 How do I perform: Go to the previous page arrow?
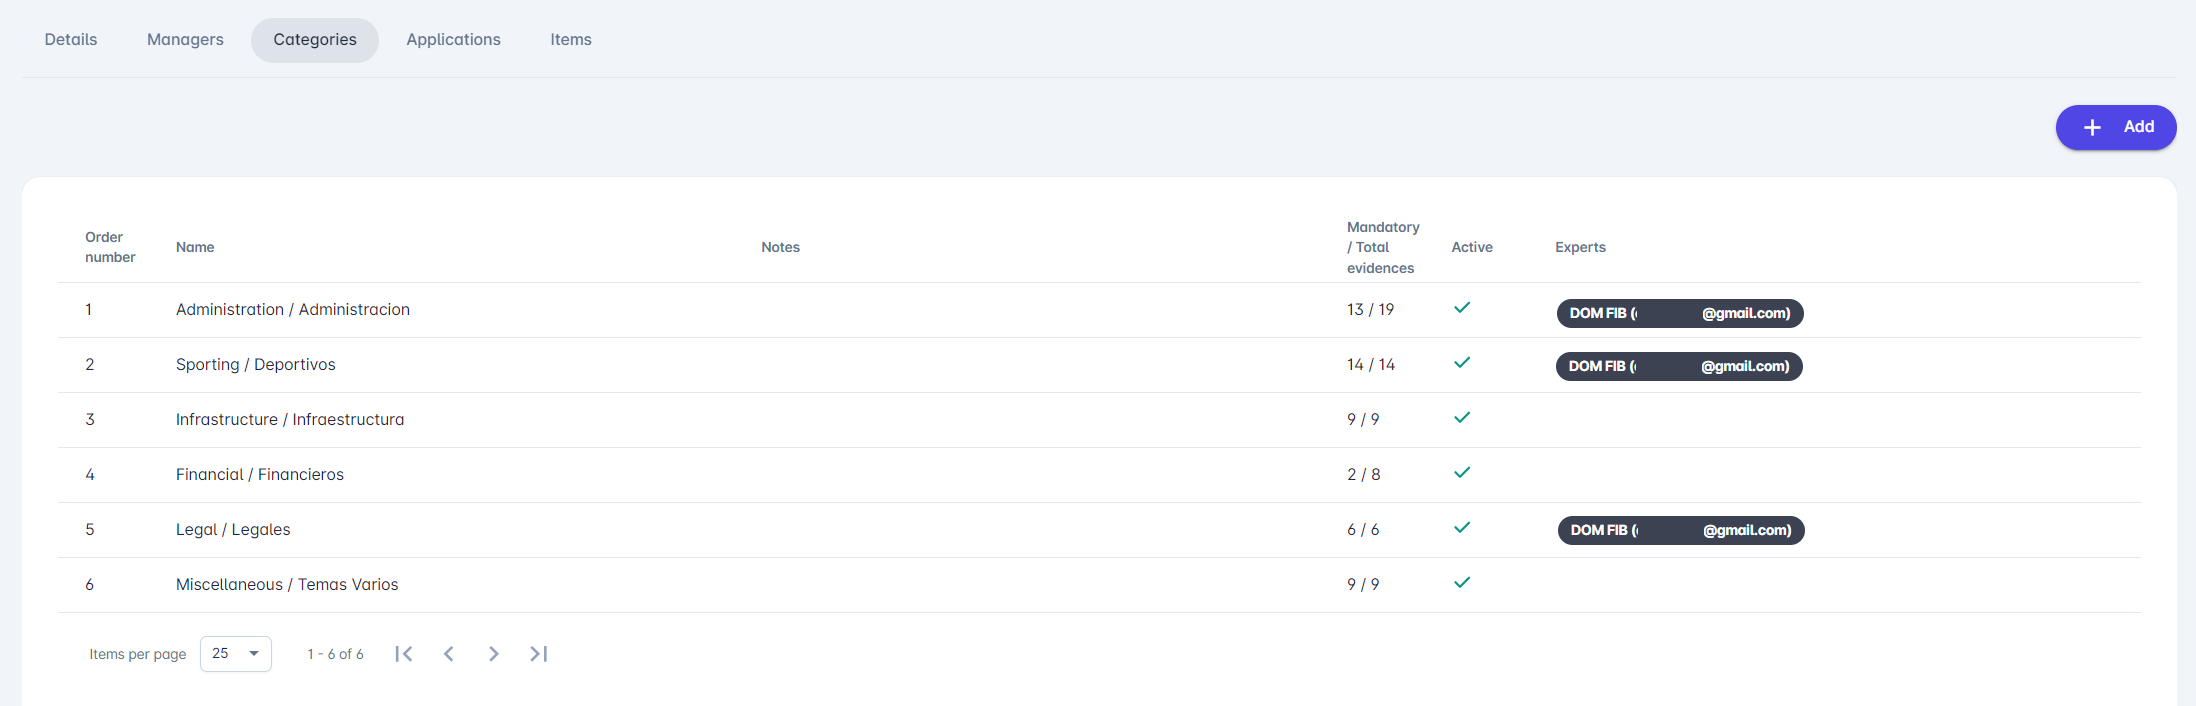(x=449, y=654)
